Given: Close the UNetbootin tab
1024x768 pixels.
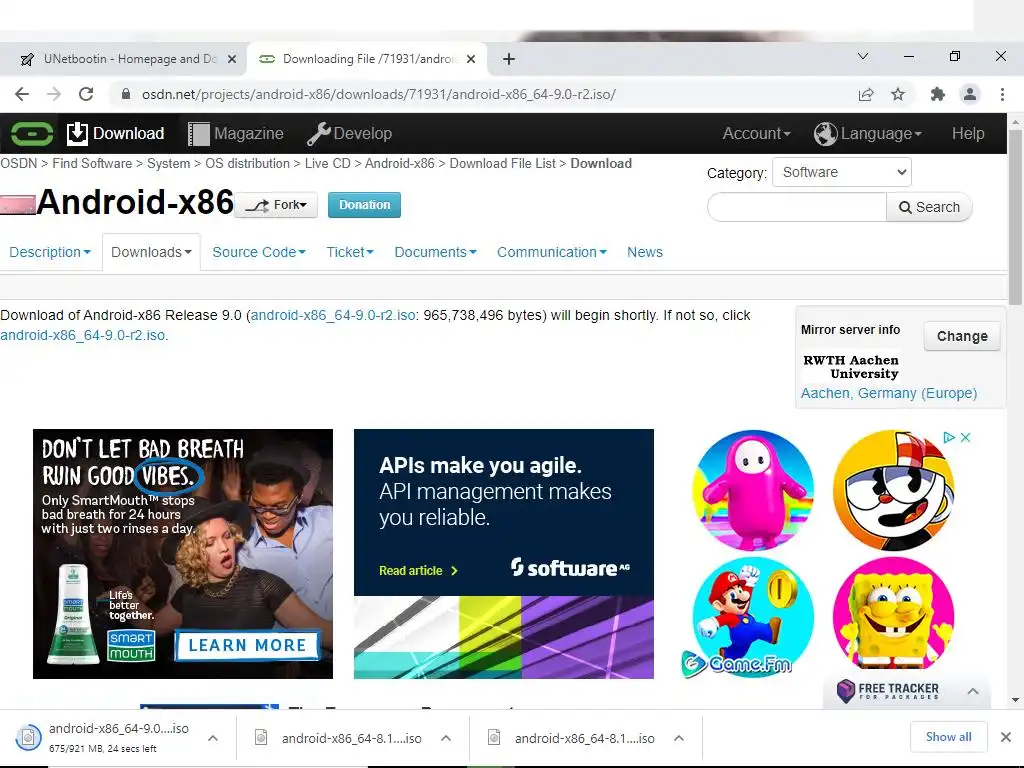Looking at the screenshot, I should click(232, 59).
